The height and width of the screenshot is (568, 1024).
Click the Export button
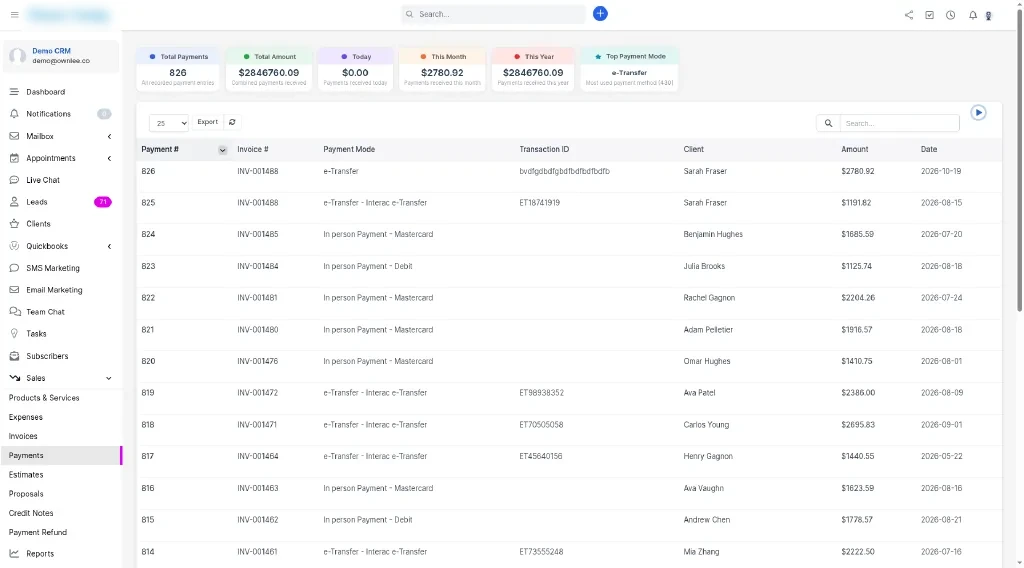[207, 122]
